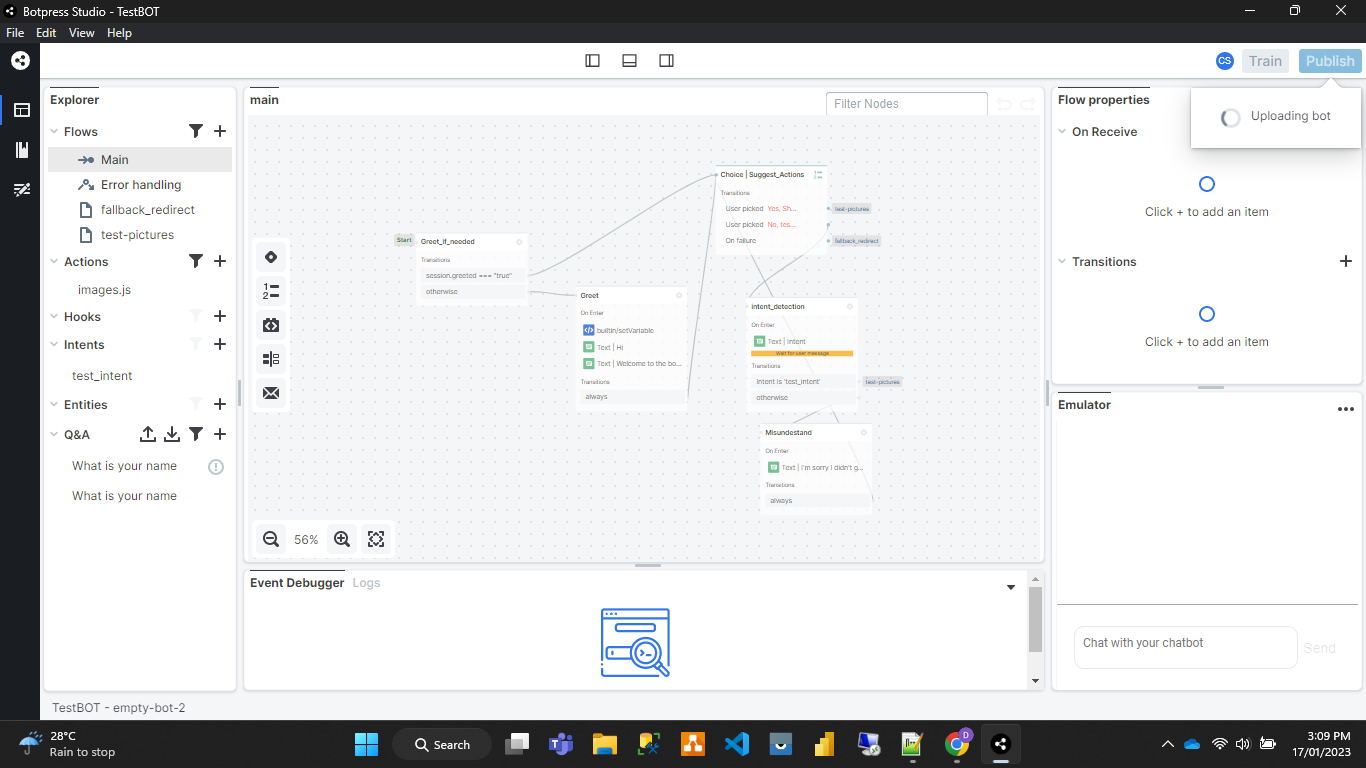Collapse the Flows section in Explorer
The width and height of the screenshot is (1366, 768).
pyautogui.click(x=55, y=132)
